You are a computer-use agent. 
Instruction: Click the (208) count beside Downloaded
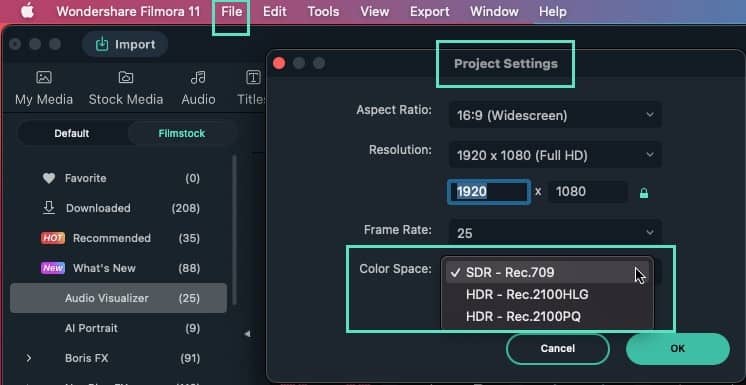pyautogui.click(x=186, y=208)
